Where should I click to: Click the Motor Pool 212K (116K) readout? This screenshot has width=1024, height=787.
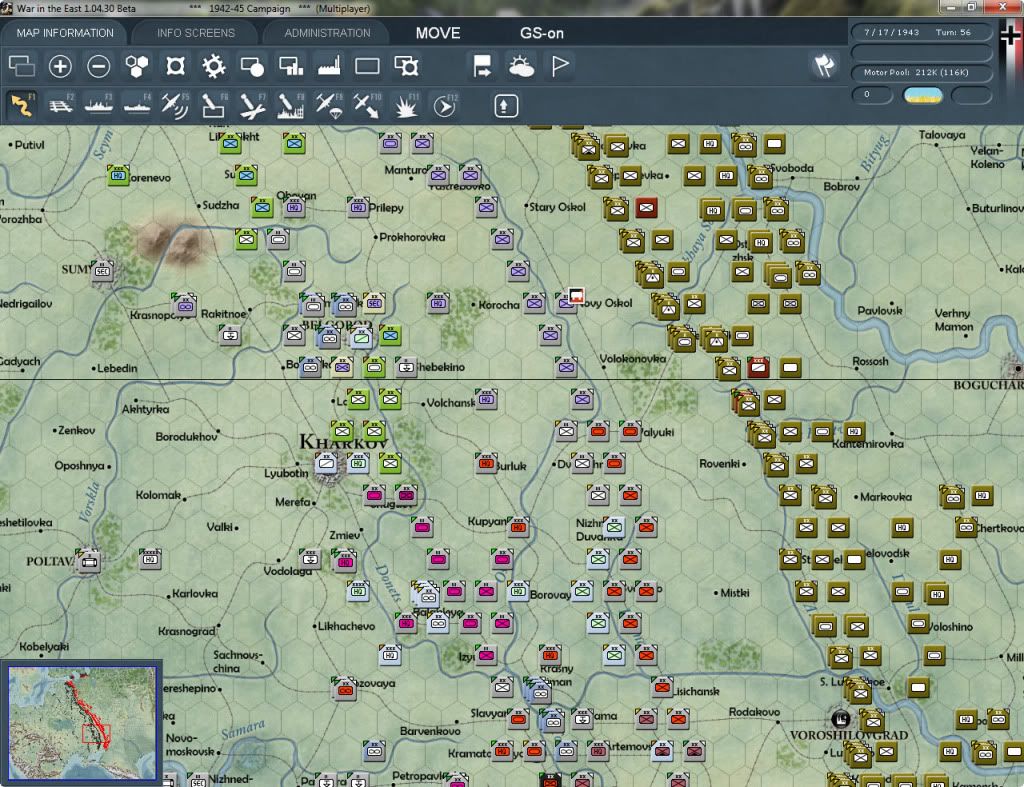921,72
